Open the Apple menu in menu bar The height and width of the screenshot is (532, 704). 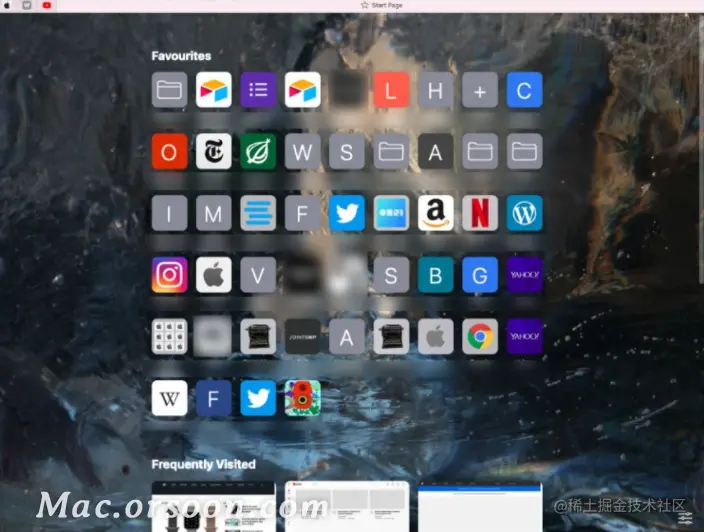[7, 5]
